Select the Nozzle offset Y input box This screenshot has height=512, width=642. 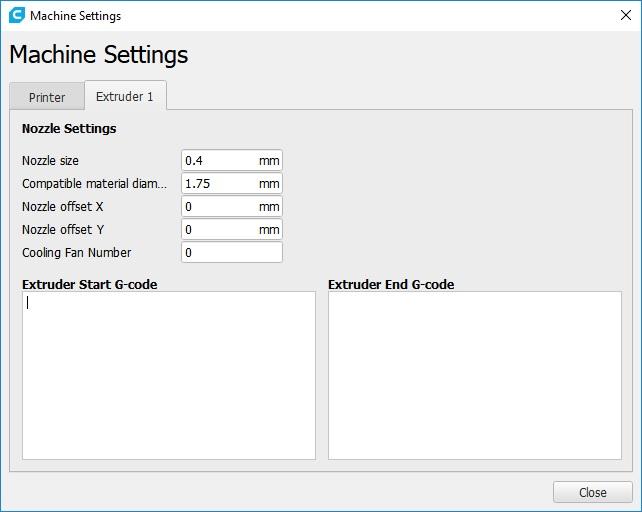pos(220,230)
